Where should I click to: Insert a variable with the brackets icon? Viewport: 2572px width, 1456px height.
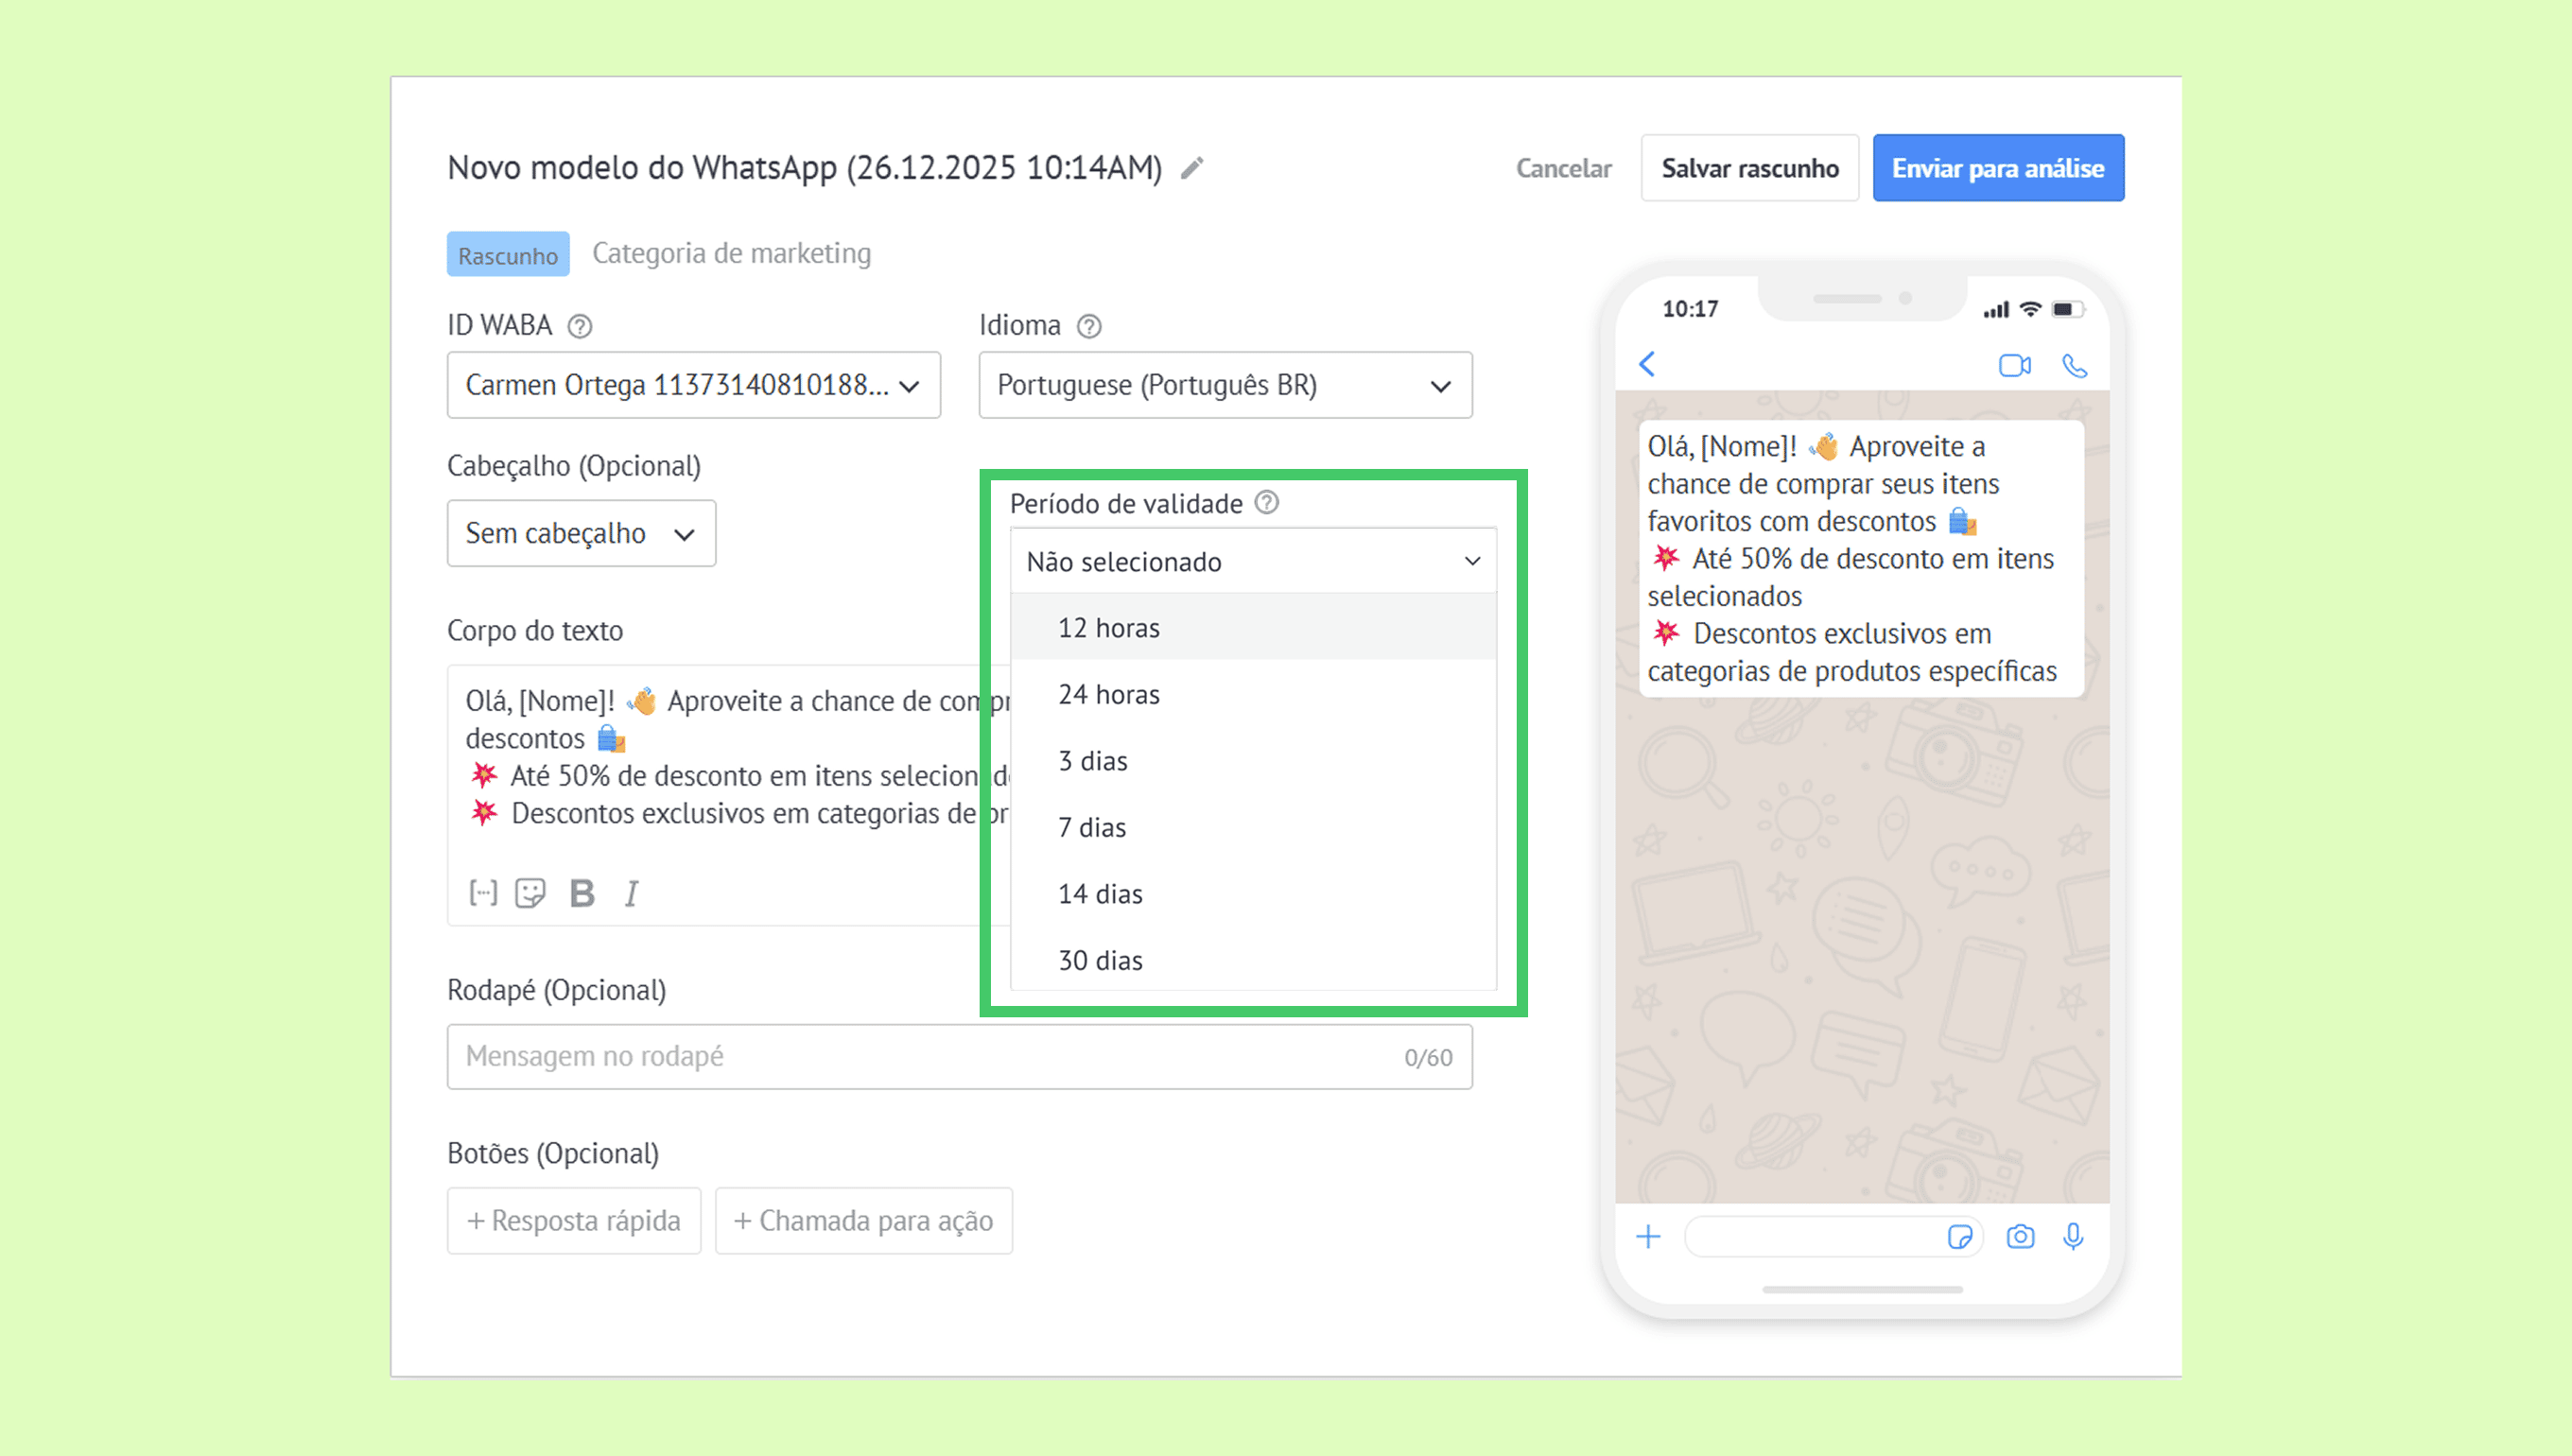click(x=483, y=892)
